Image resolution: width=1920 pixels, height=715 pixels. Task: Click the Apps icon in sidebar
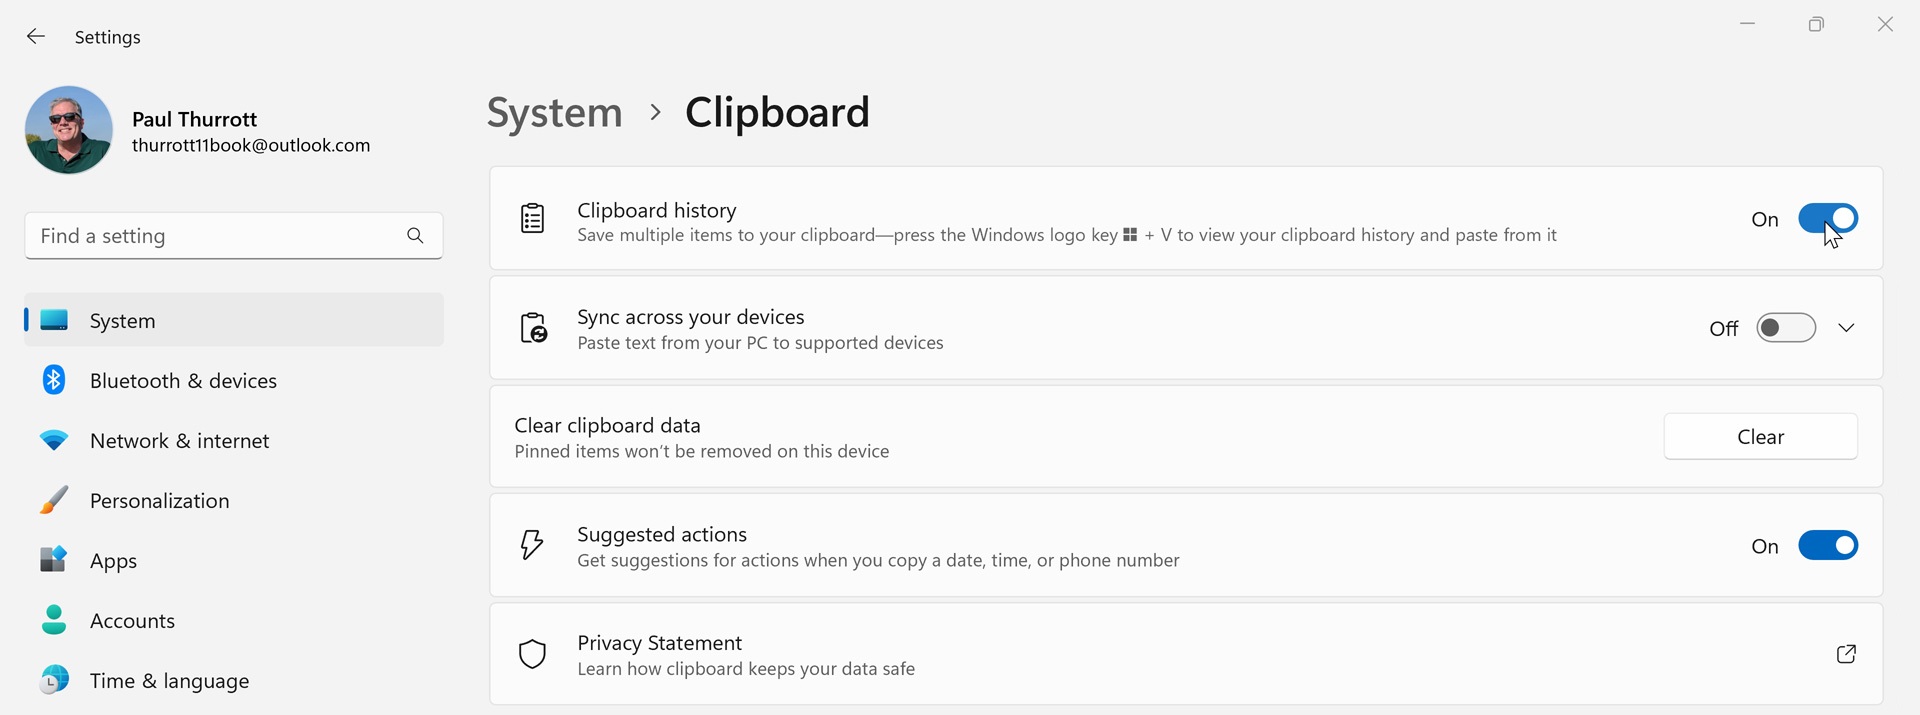54,560
